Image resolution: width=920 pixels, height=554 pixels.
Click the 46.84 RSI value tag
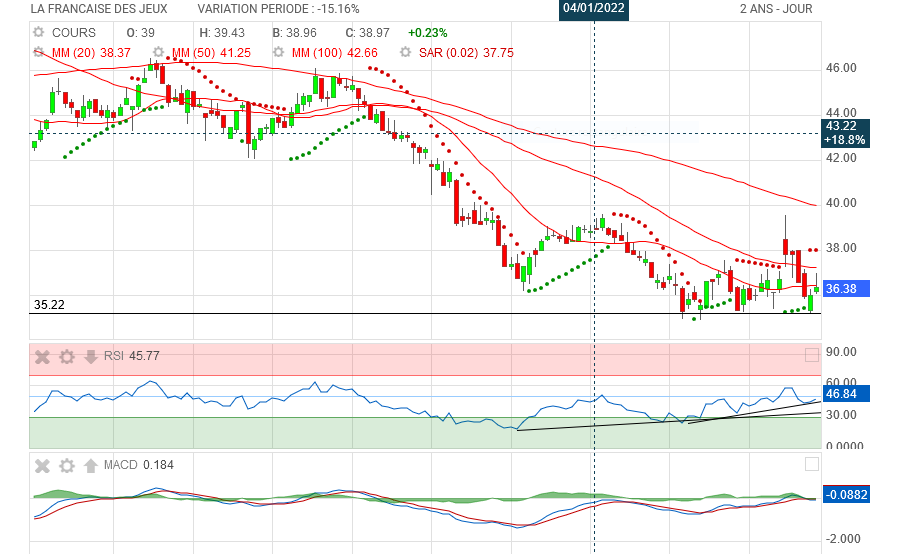(845, 394)
